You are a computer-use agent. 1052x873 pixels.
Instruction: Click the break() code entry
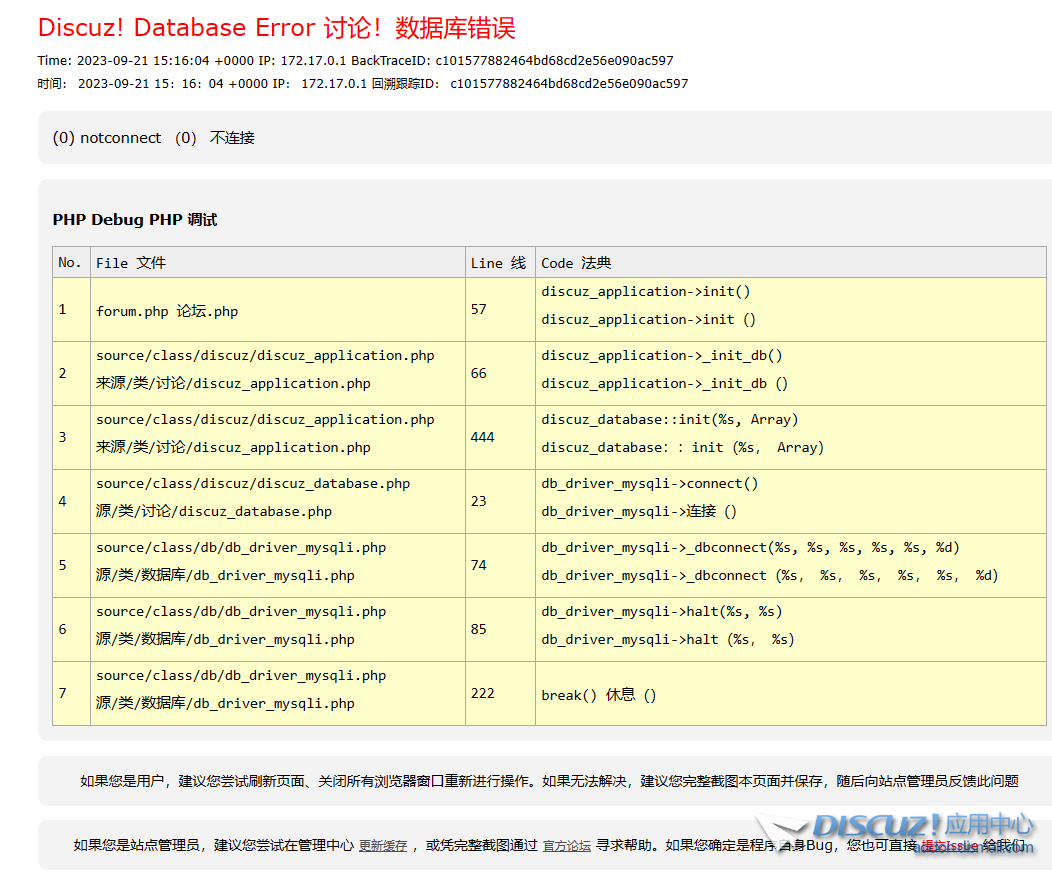click(x=599, y=695)
